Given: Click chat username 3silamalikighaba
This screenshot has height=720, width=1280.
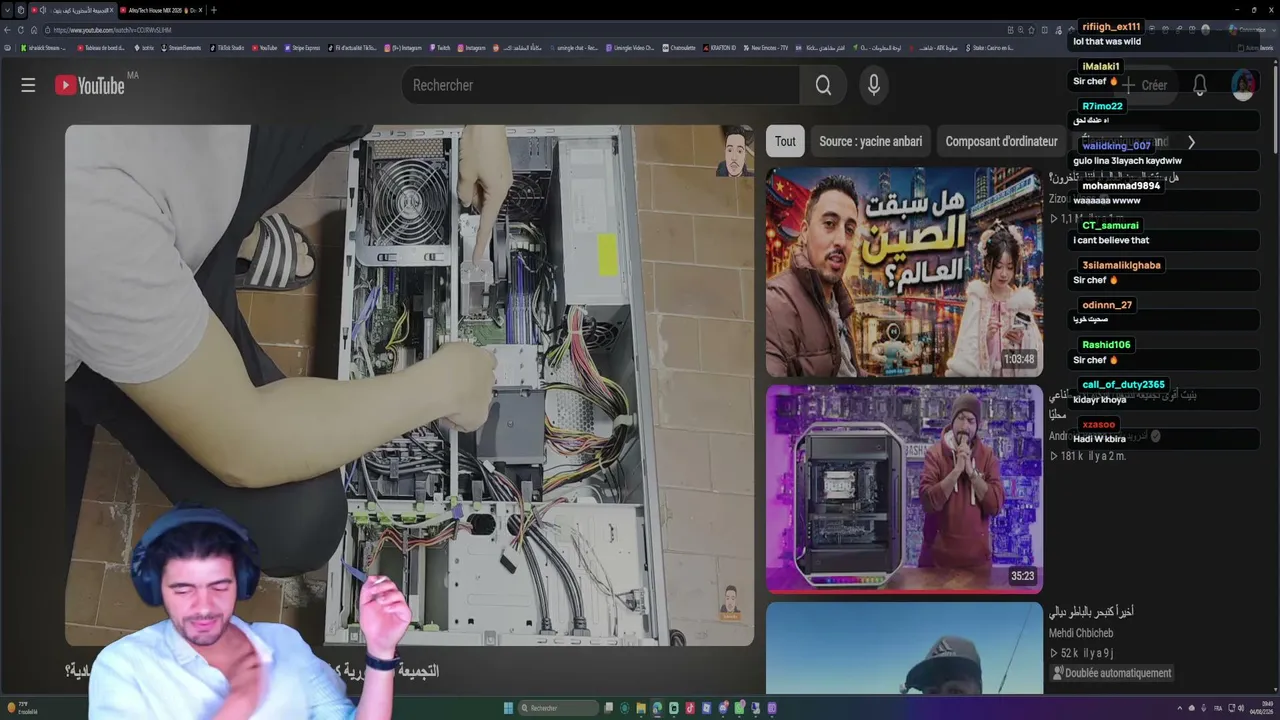Looking at the screenshot, I should pyautogui.click(x=1121, y=265).
